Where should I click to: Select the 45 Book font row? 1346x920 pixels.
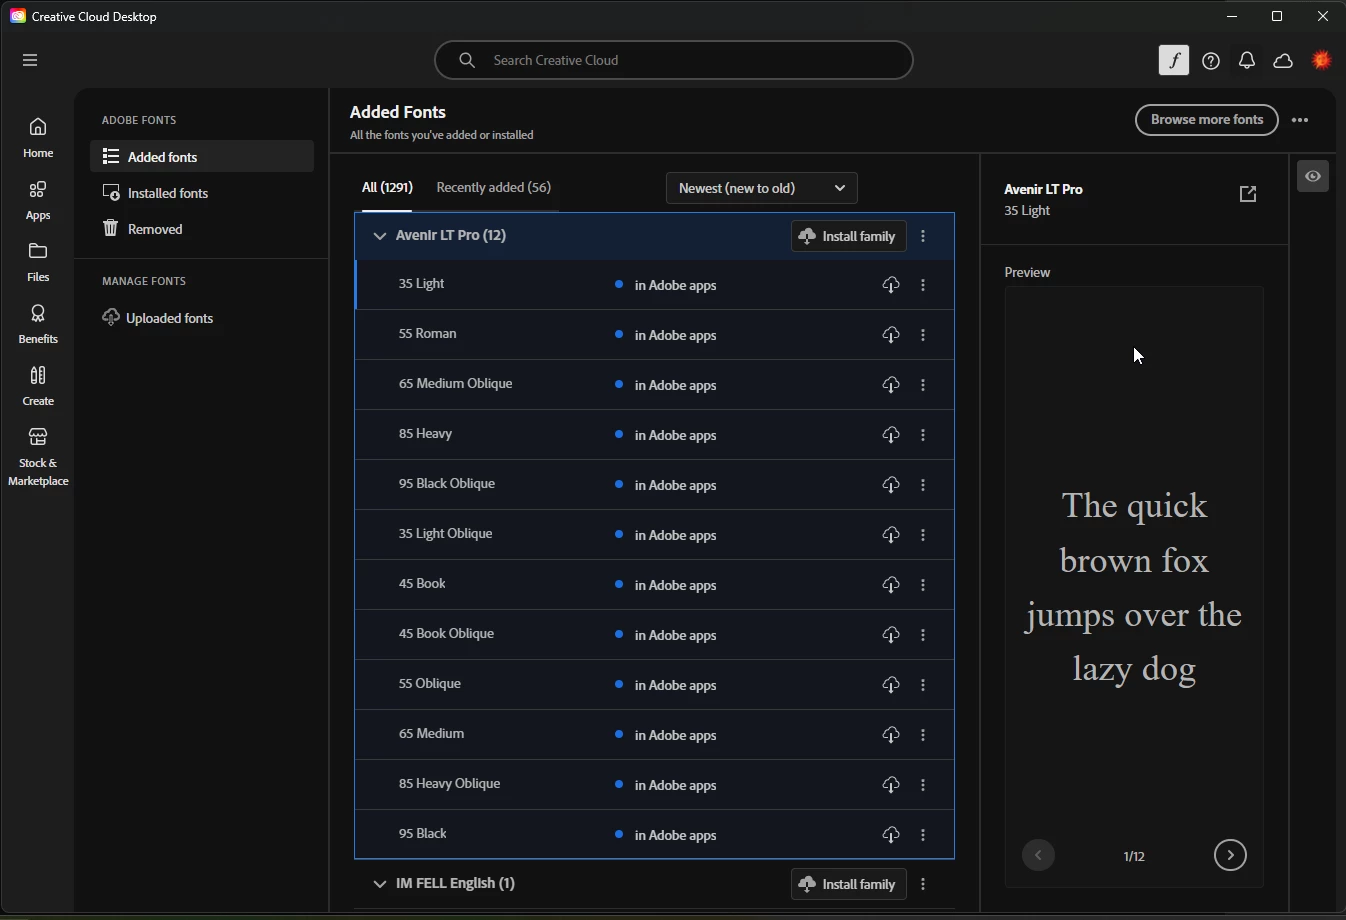tap(655, 585)
